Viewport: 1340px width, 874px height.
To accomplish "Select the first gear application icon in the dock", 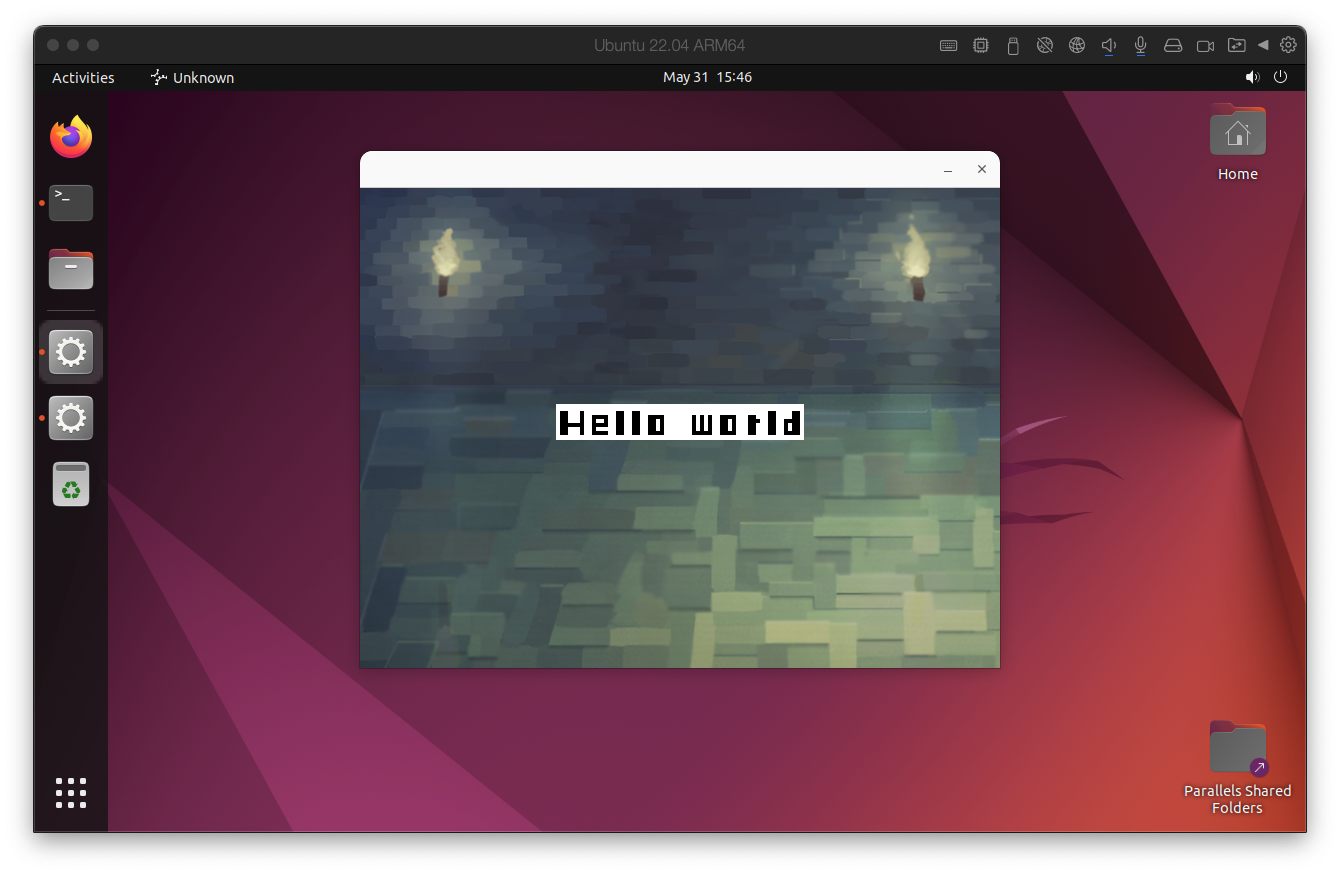I will point(71,352).
